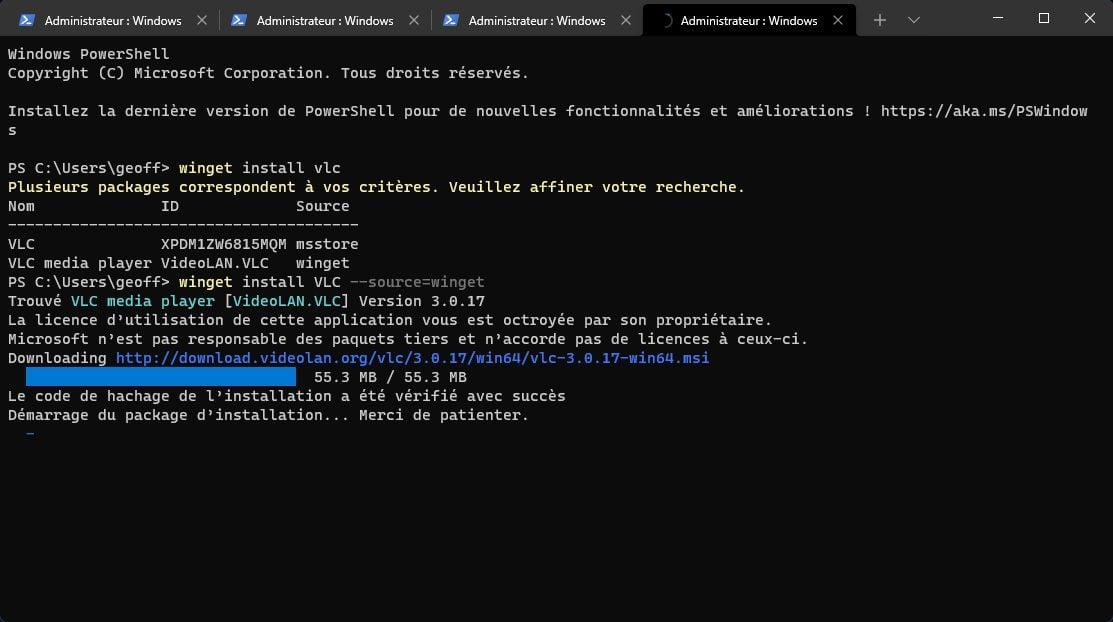Click the "VideoLAN.VLC" ID in the results table
The image size is (1113, 622).
tap(215, 263)
